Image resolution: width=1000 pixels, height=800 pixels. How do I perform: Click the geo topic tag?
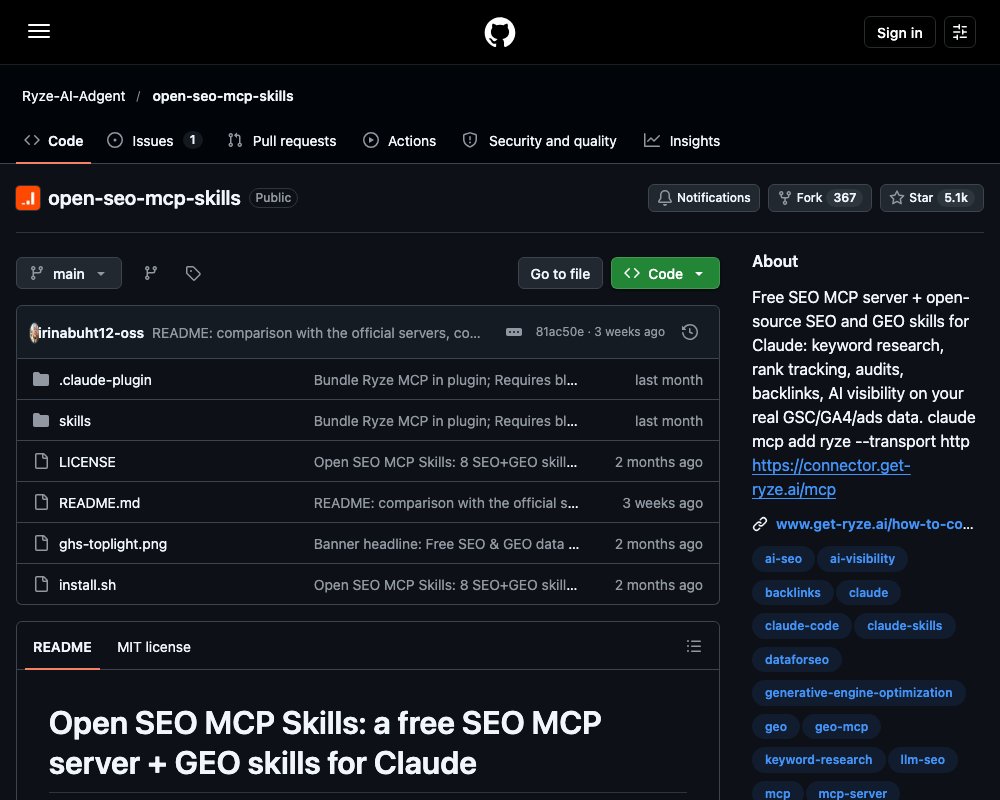click(776, 727)
